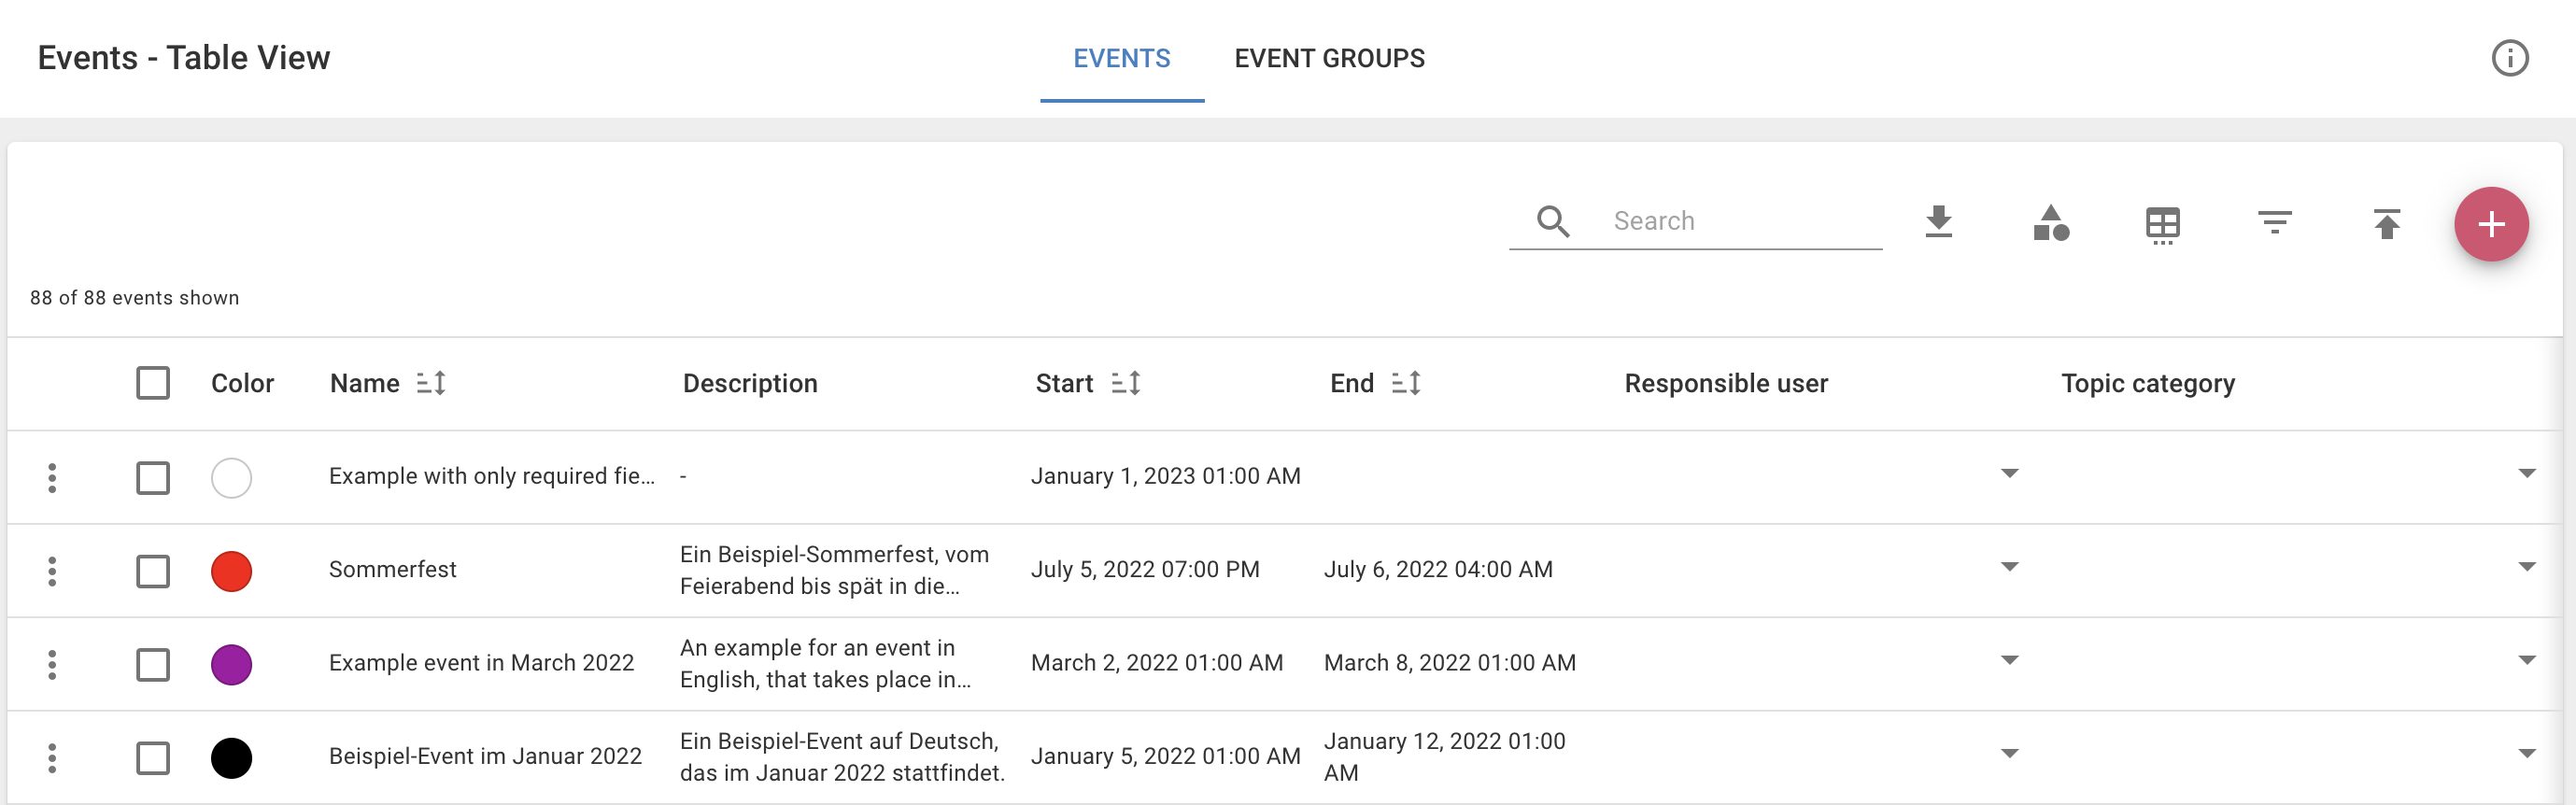Click the red color circle for Sommerfest
Screen dimensions: 2576x805
coord(231,571)
